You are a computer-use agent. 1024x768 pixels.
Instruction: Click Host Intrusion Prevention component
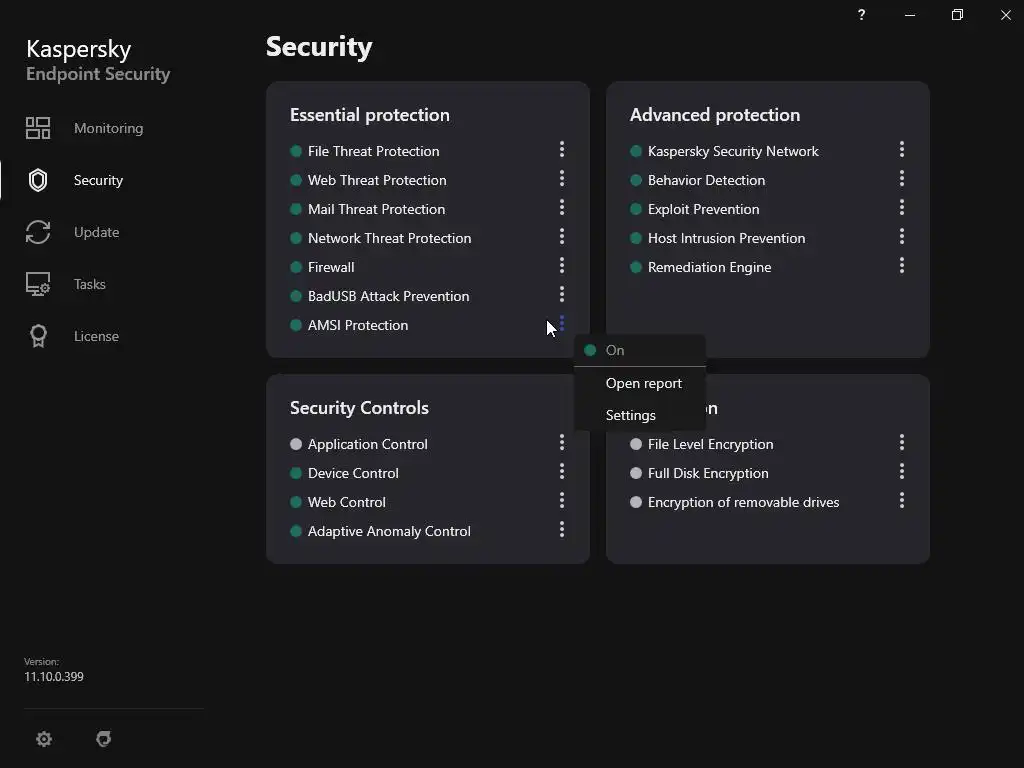tap(726, 238)
